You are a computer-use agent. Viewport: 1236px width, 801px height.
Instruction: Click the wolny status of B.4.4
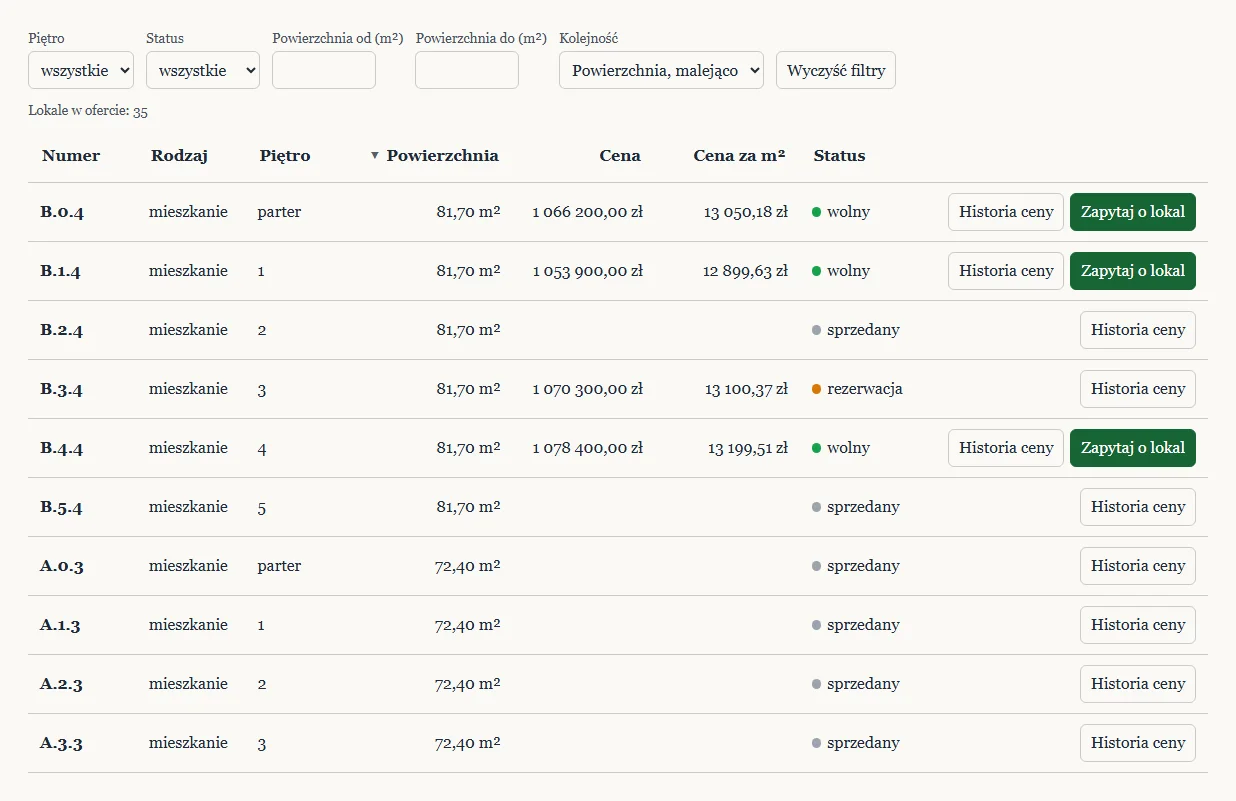(x=841, y=448)
